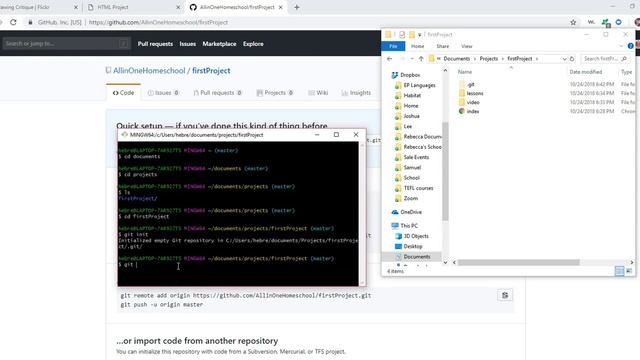640x360 pixels.
Task: Click the navigation pane scroll down arrow
Action: (x=445, y=262)
